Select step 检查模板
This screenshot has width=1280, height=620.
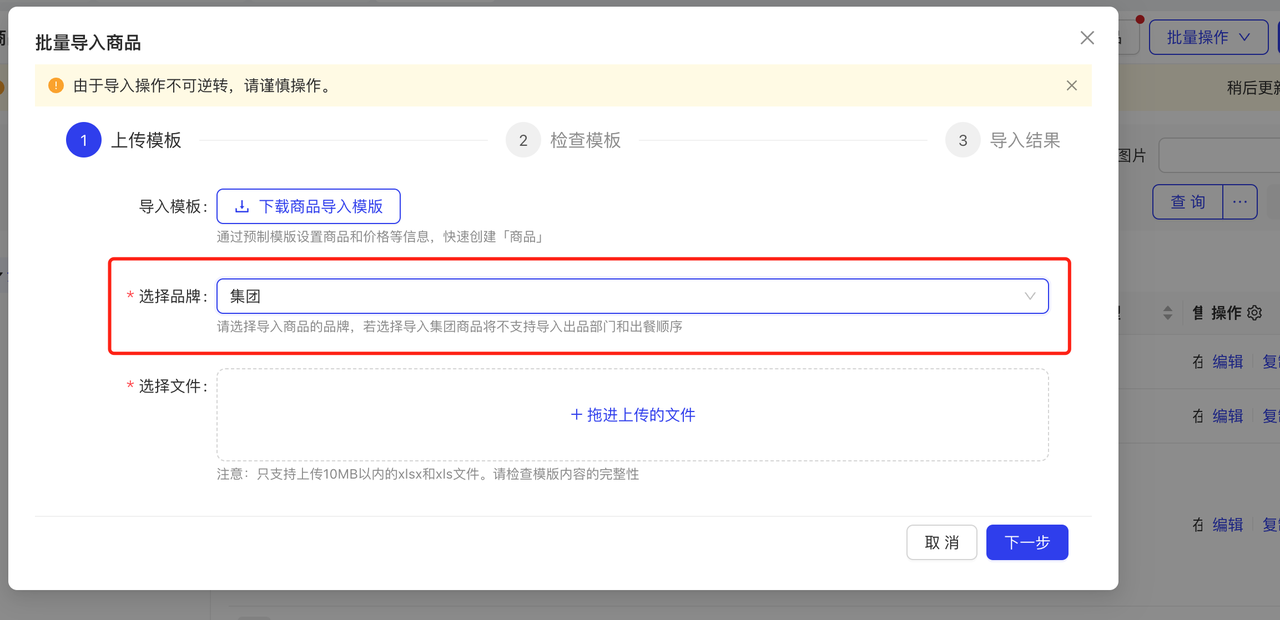tap(563, 140)
